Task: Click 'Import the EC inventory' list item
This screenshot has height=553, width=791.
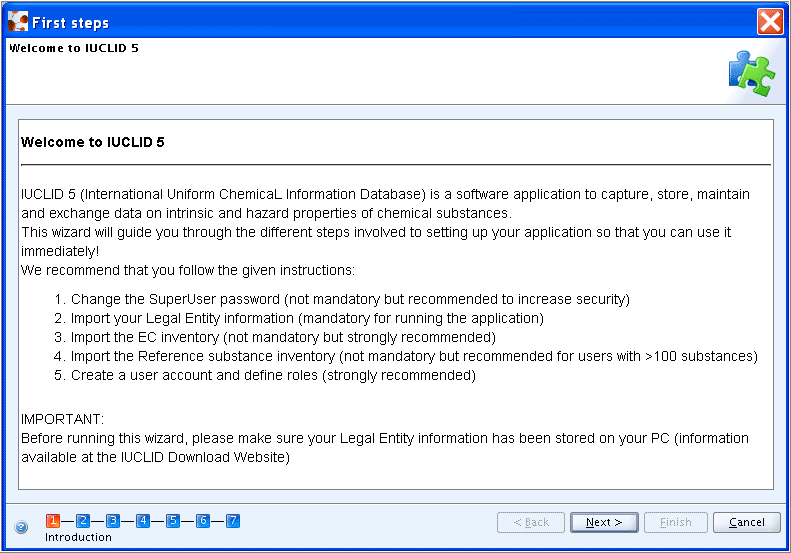Action: 274,337
